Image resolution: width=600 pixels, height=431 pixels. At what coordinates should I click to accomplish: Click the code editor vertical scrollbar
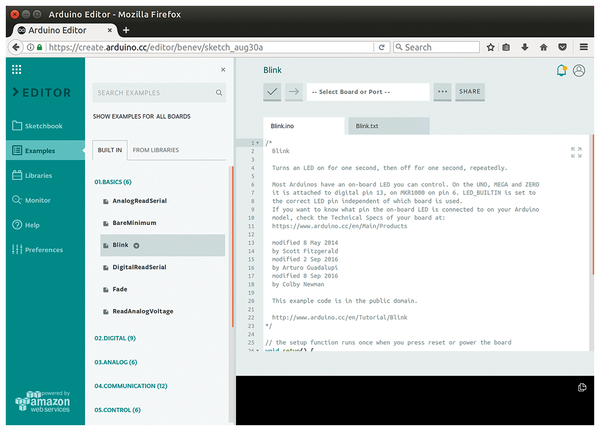coord(593,204)
